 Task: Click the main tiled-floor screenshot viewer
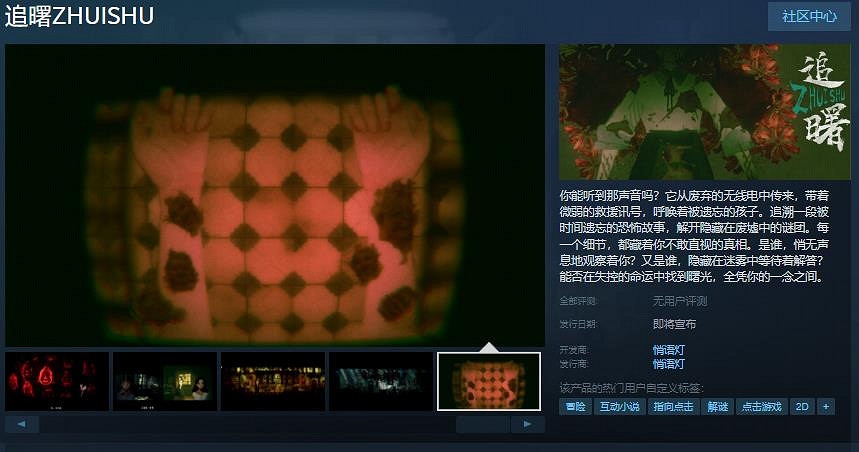pyautogui.click(x=275, y=195)
